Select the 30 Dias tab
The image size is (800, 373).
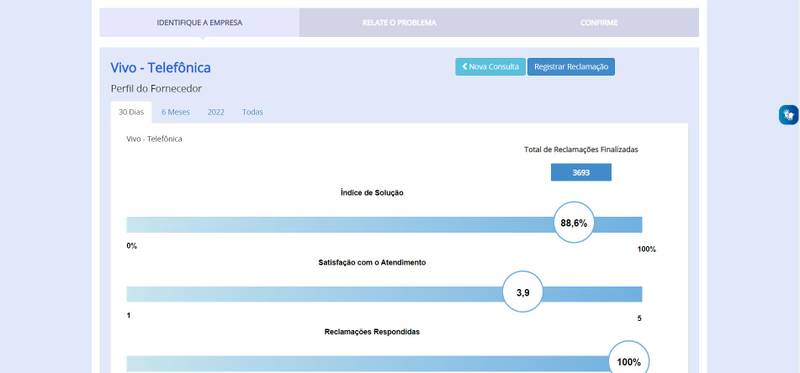pos(131,112)
